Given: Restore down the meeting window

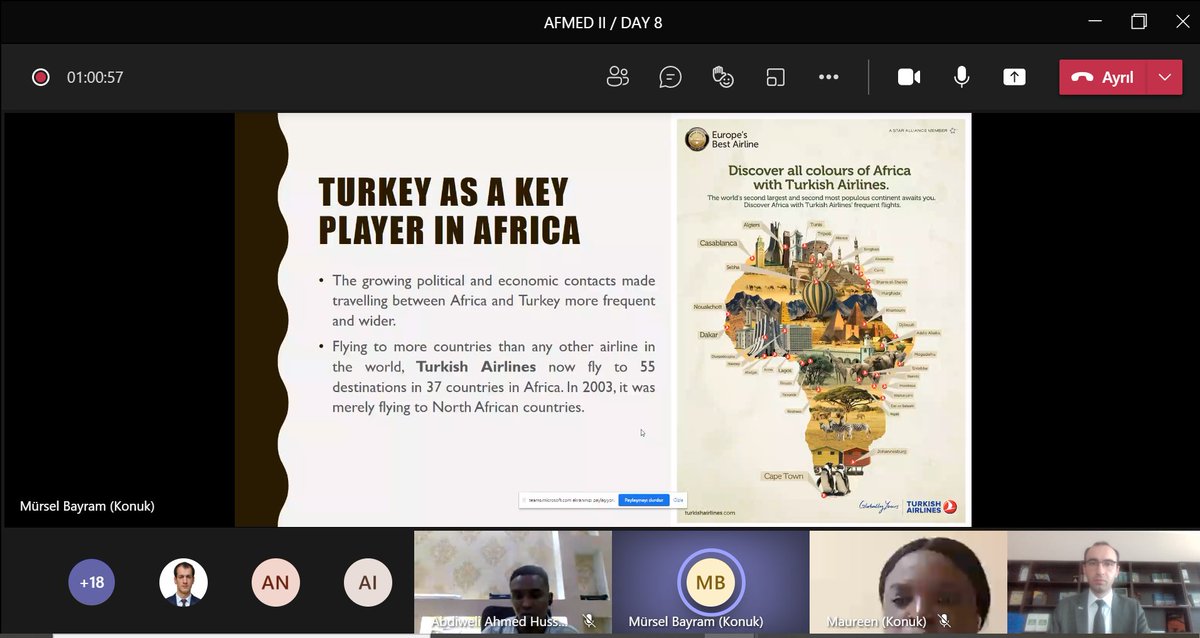Looking at the screenshot, I should 1139,21.
